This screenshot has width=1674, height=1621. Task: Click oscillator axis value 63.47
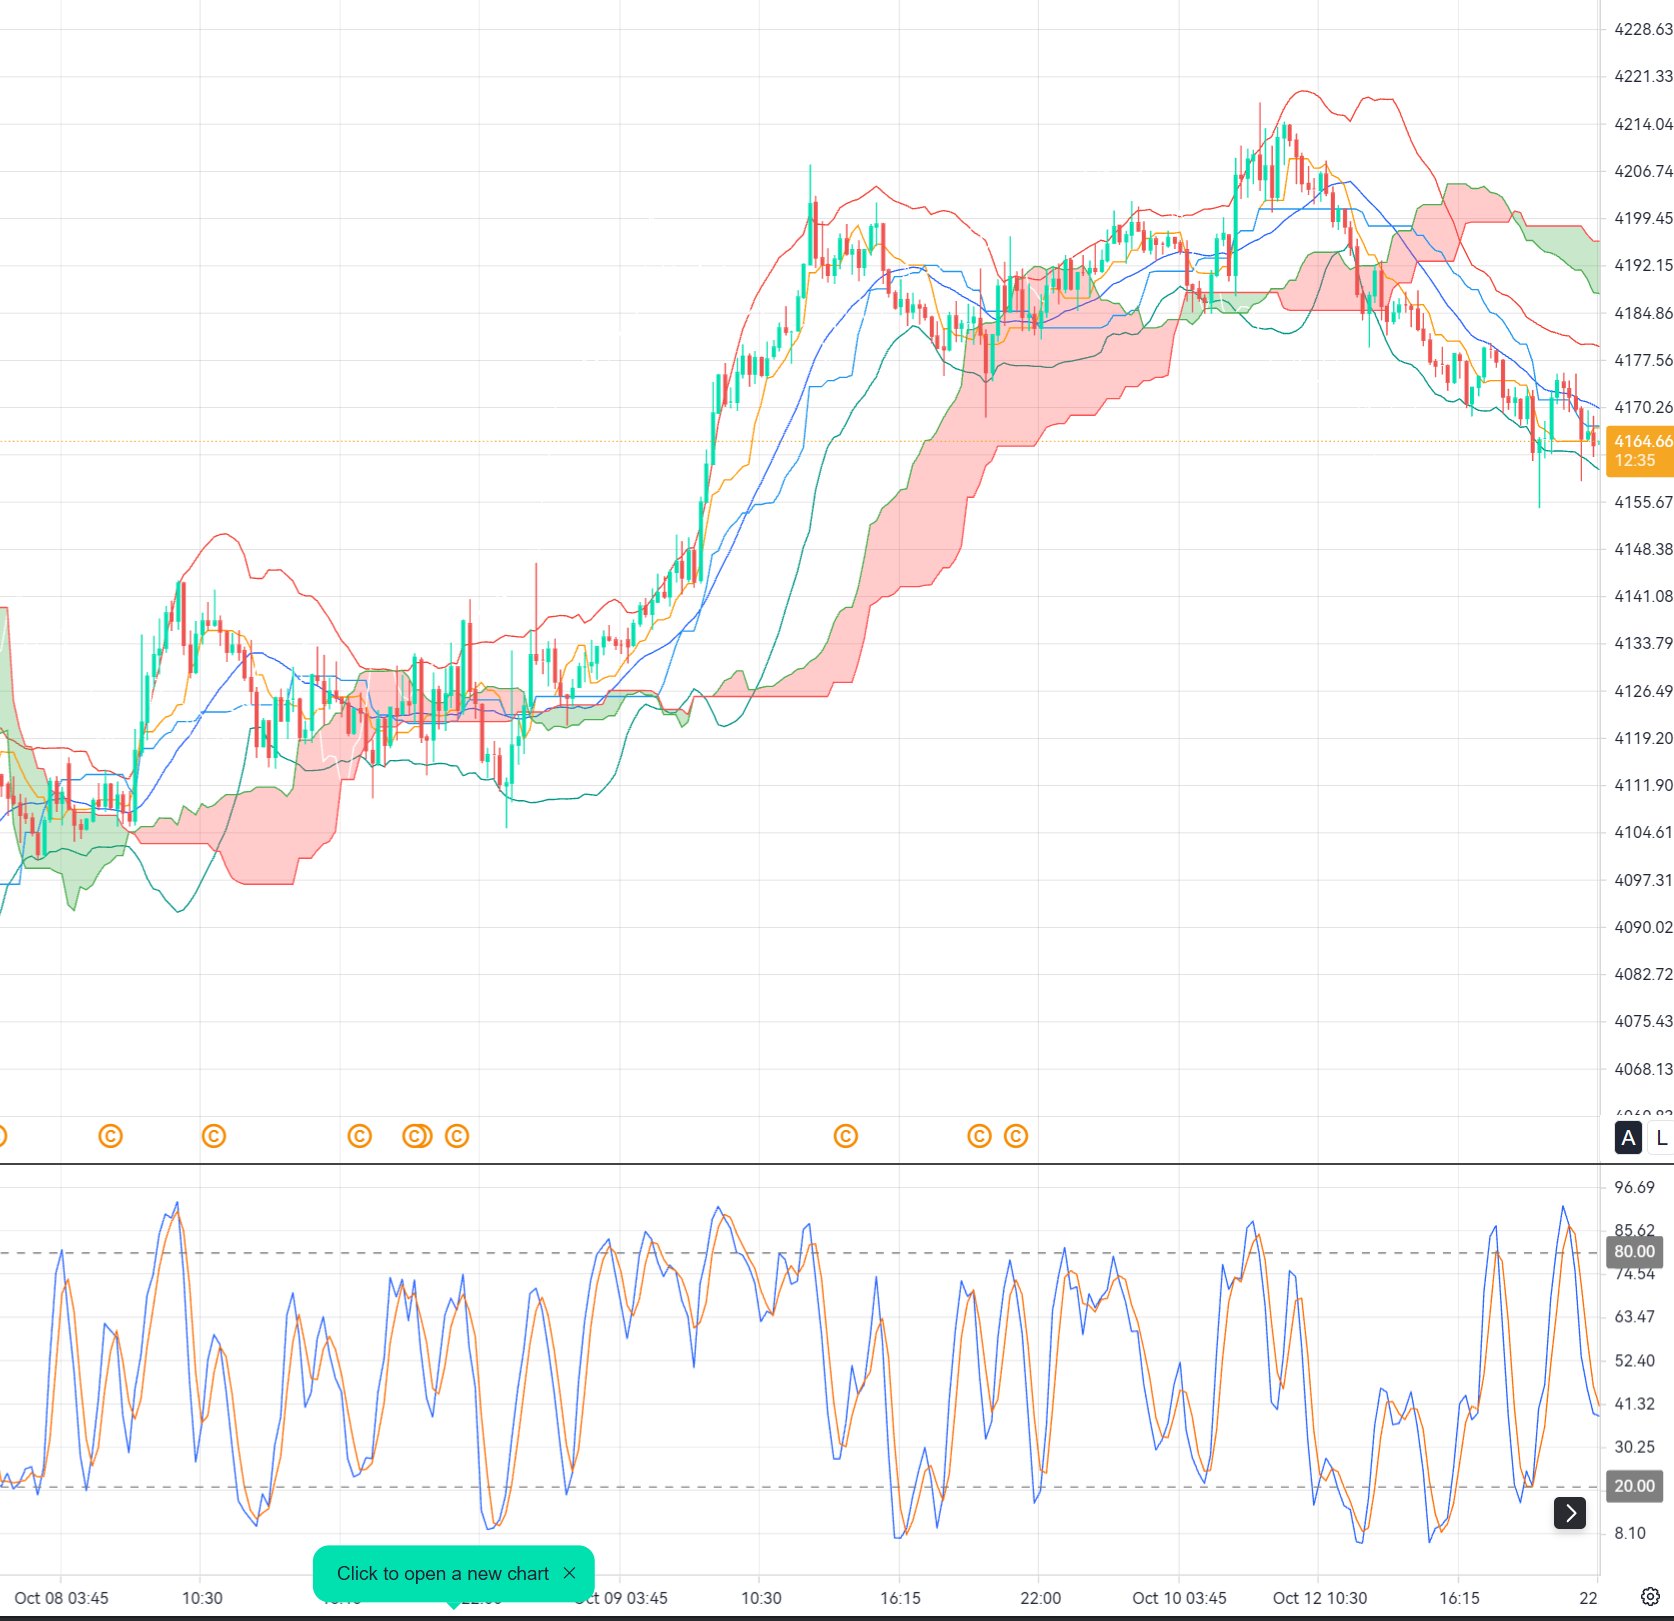(x=1634, y=1316)
